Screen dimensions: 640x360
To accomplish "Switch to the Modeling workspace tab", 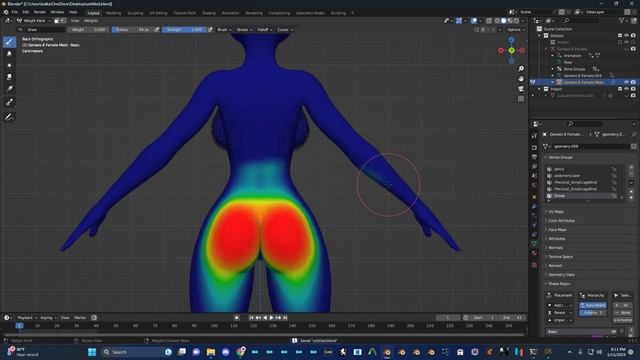I will (113, 13).
